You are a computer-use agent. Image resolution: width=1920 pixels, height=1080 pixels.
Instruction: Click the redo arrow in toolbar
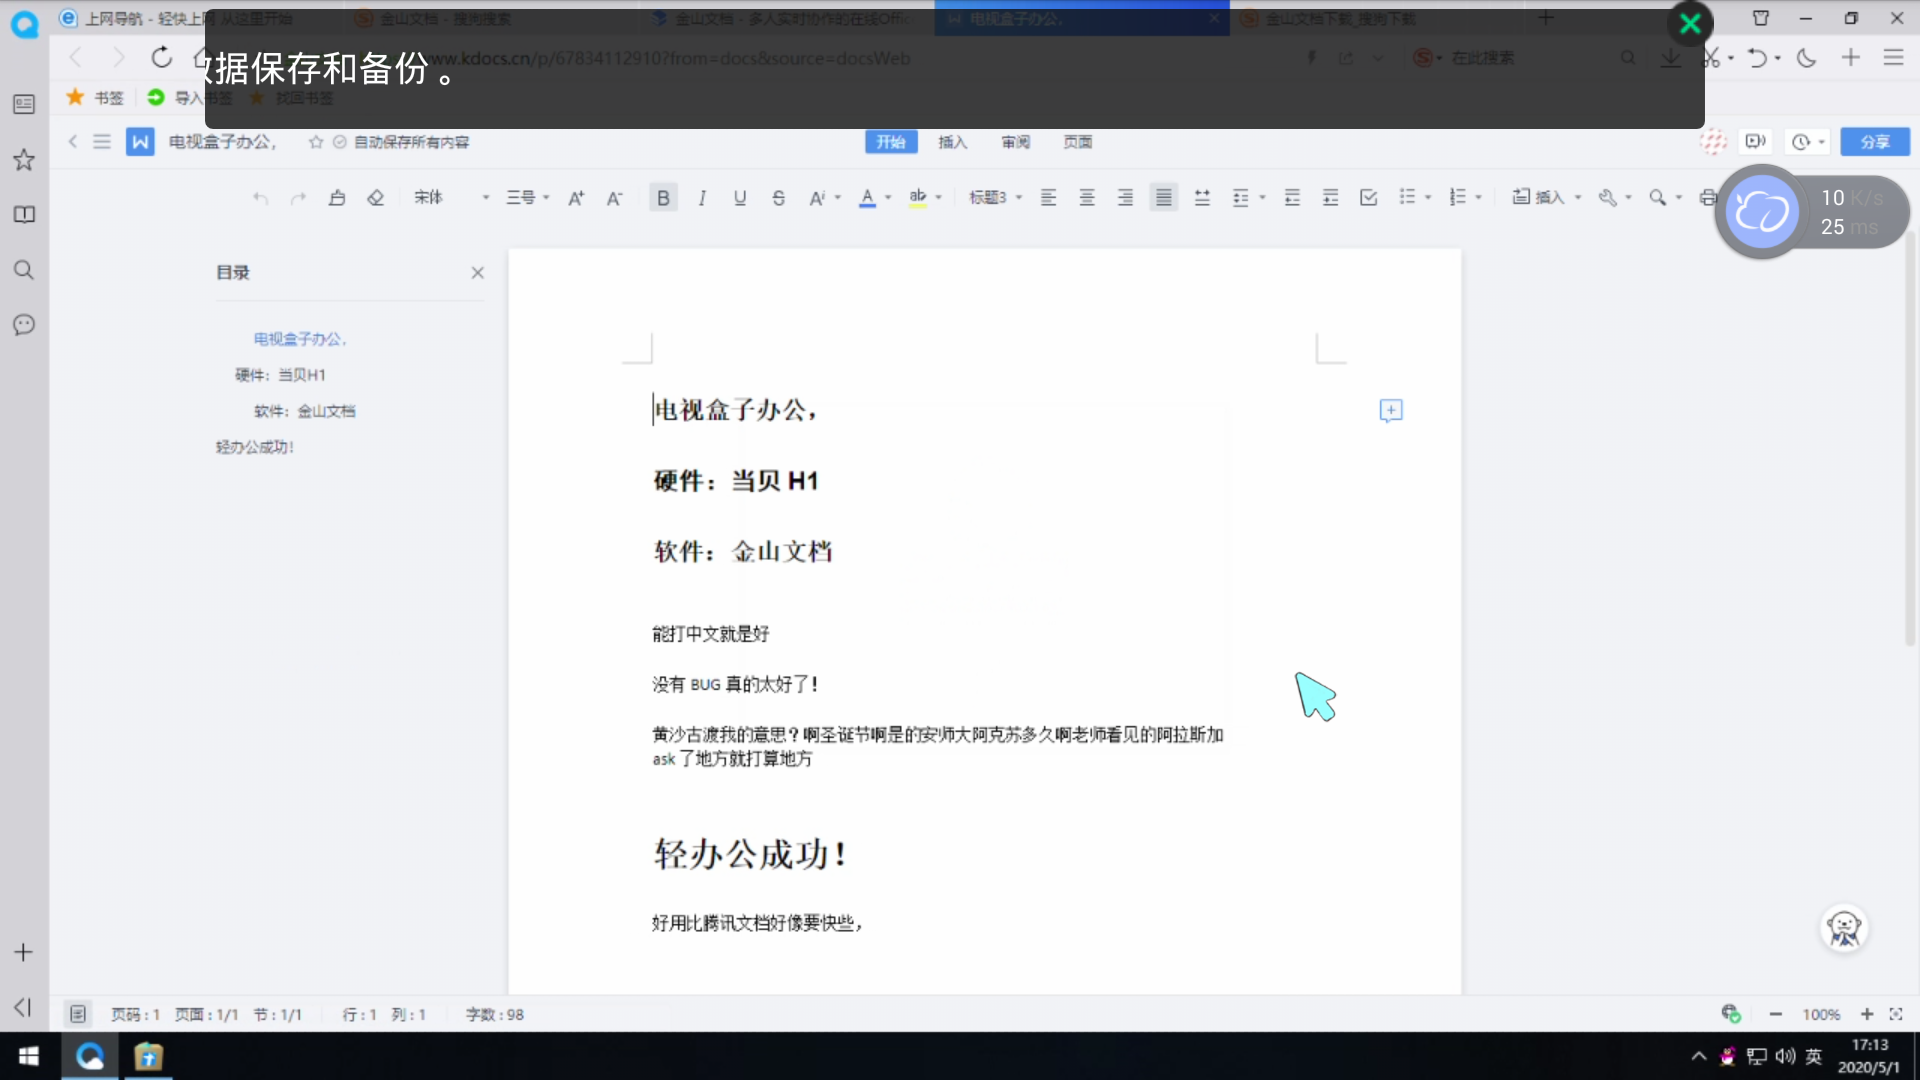pyautogui.click(x=298, y=198)
